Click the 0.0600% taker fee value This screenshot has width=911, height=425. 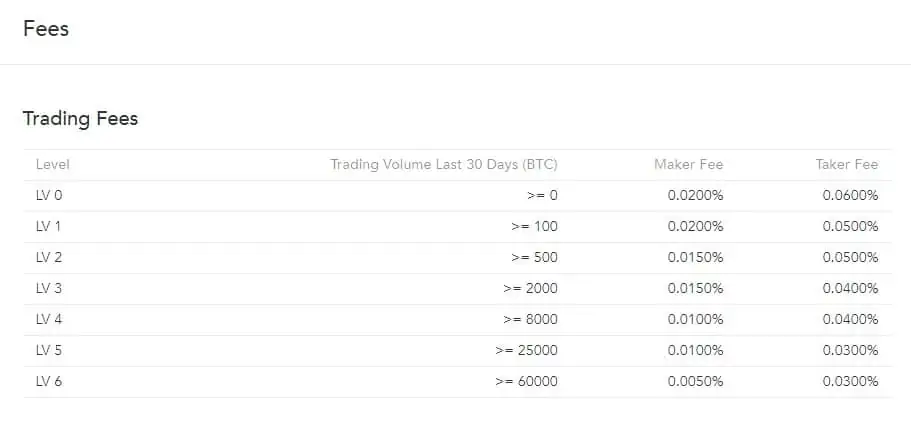click(x=851, y=196)
